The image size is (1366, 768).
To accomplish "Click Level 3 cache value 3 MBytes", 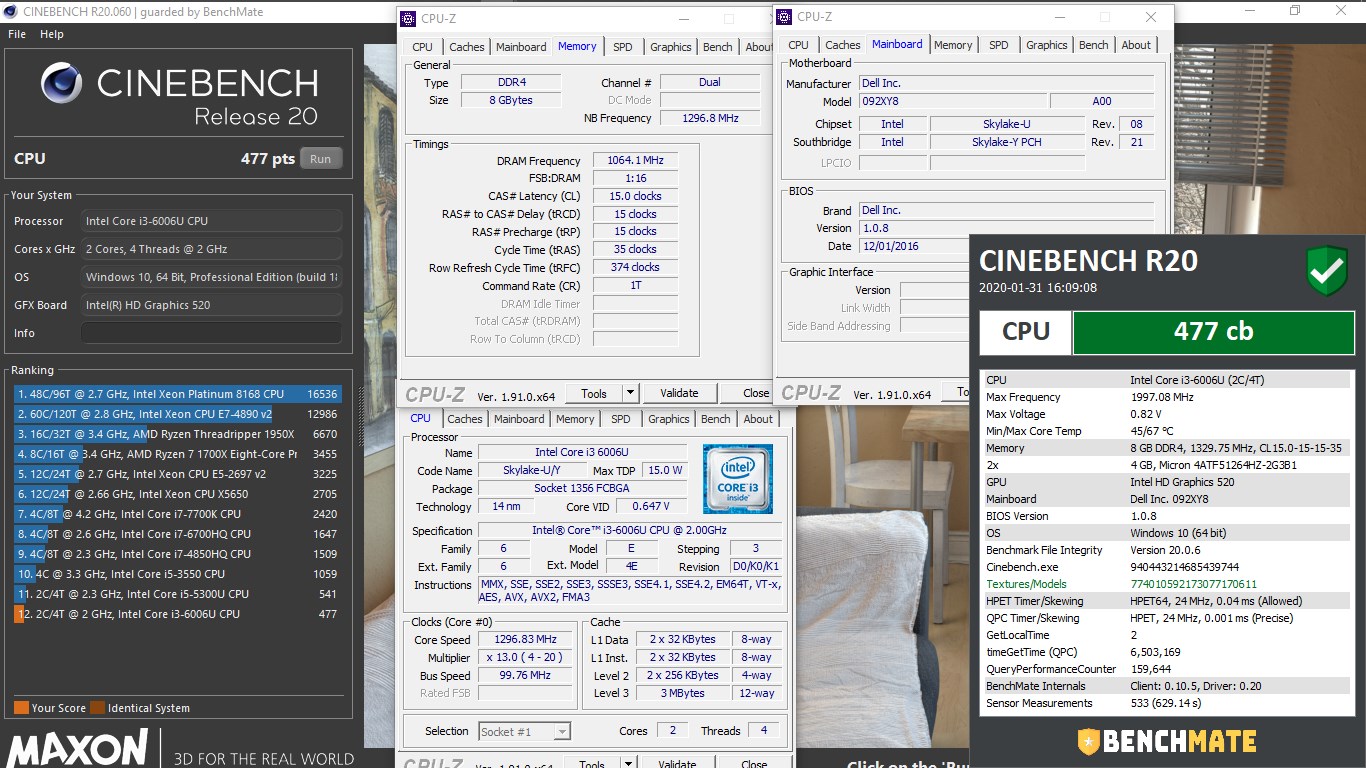I will [x=682, y=693].
